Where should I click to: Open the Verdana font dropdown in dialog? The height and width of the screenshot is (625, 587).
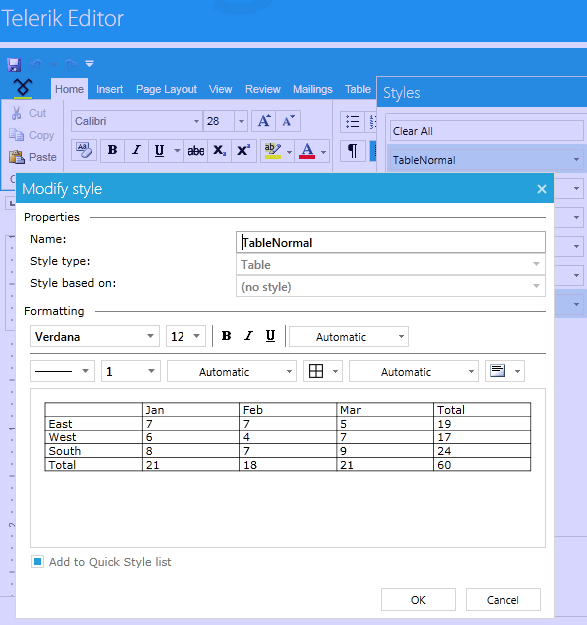[x=95, y=336]
